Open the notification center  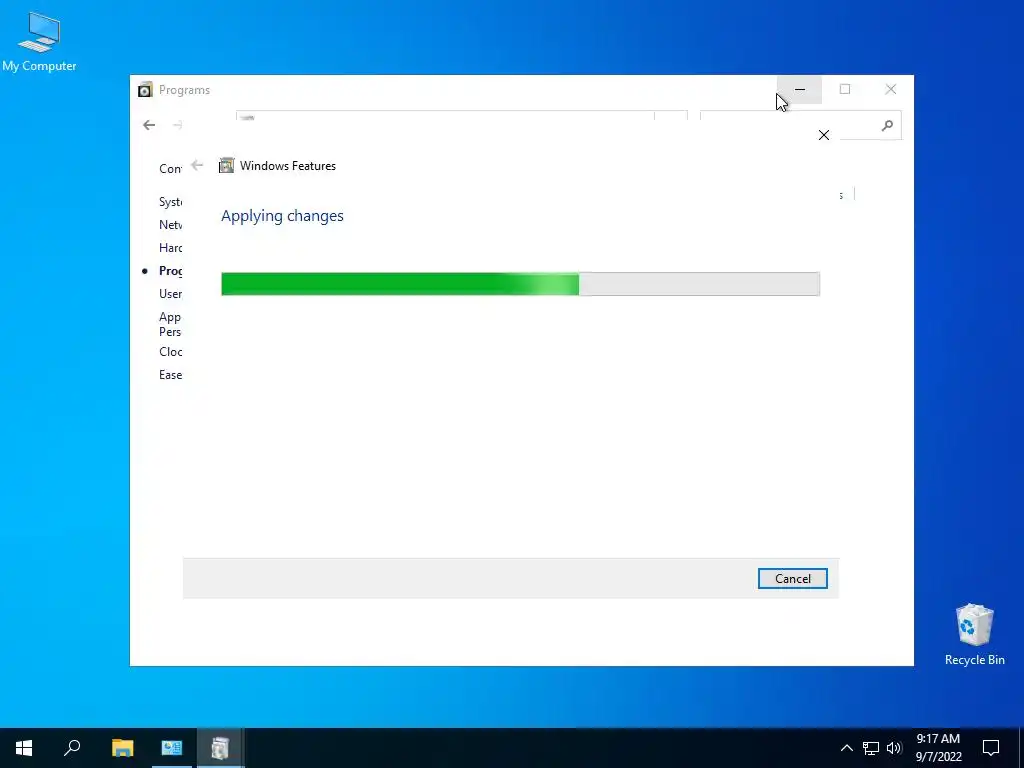click(x=991, y=748)
